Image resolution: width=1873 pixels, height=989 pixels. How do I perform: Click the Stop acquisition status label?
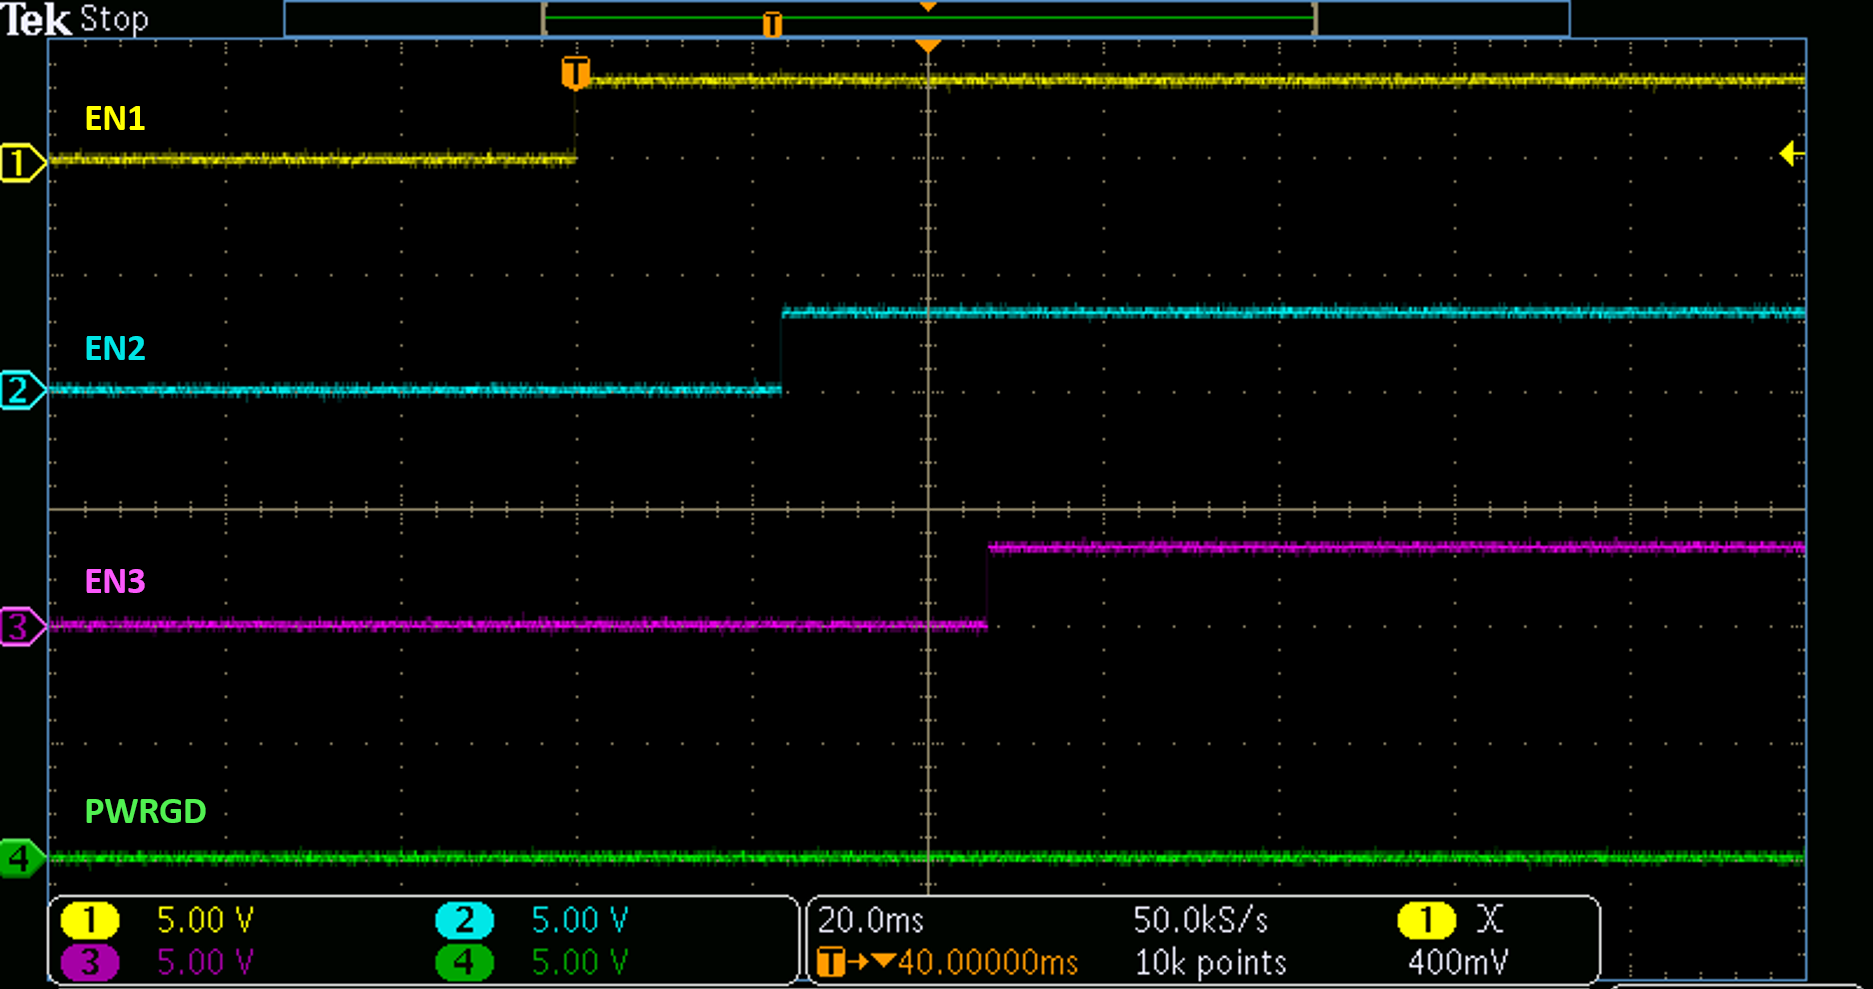114,19
